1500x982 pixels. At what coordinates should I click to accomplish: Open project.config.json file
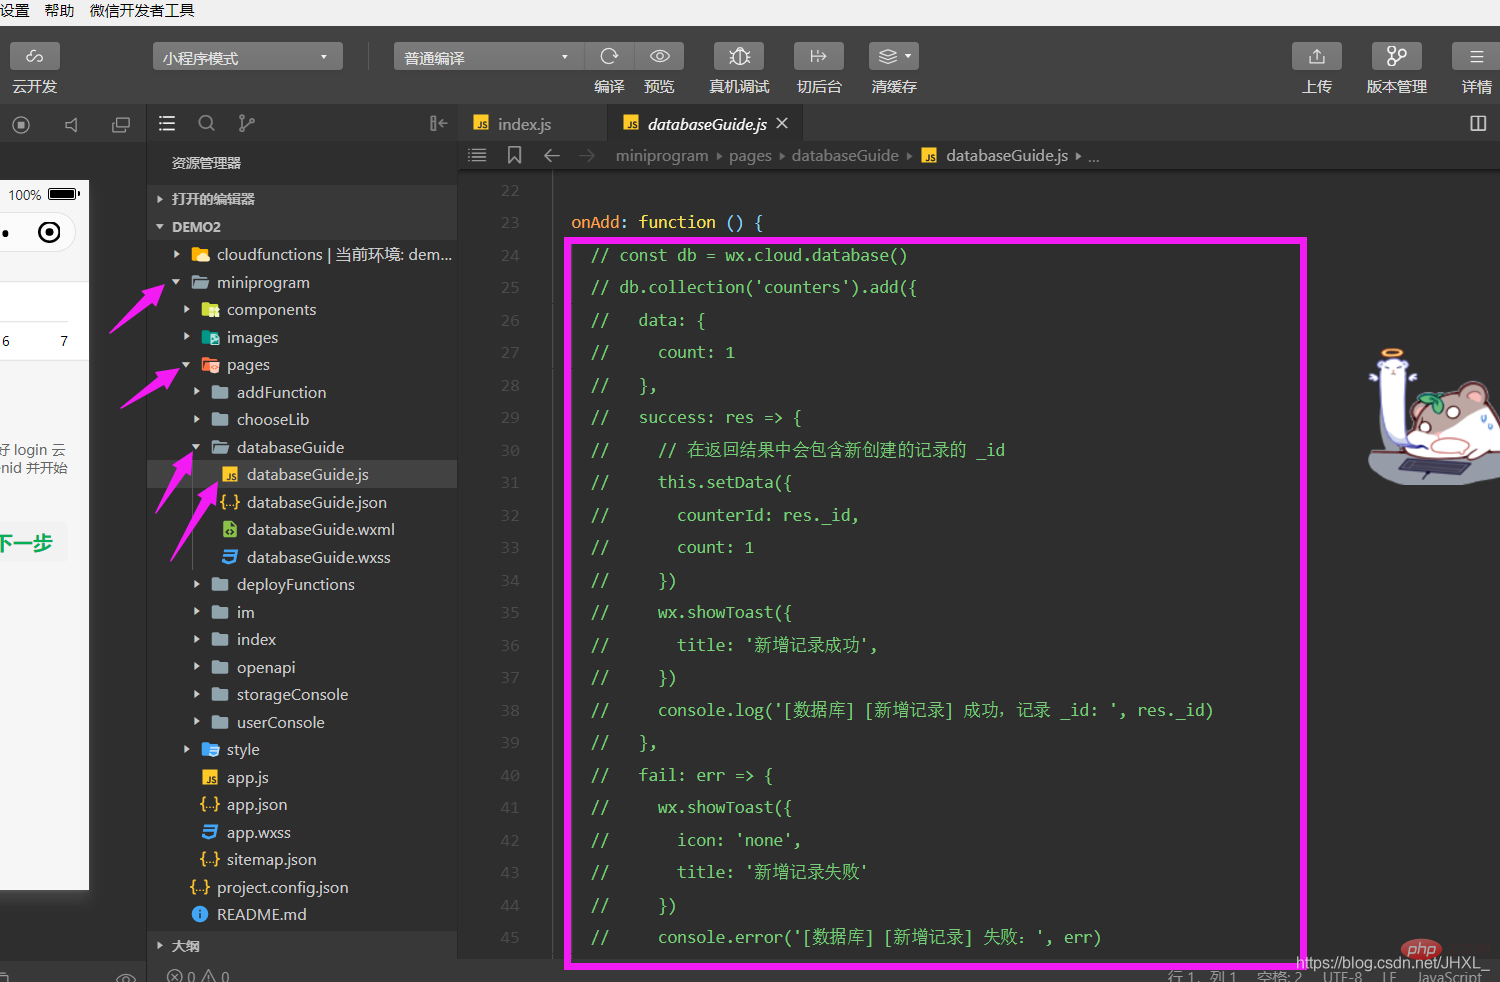302,887
